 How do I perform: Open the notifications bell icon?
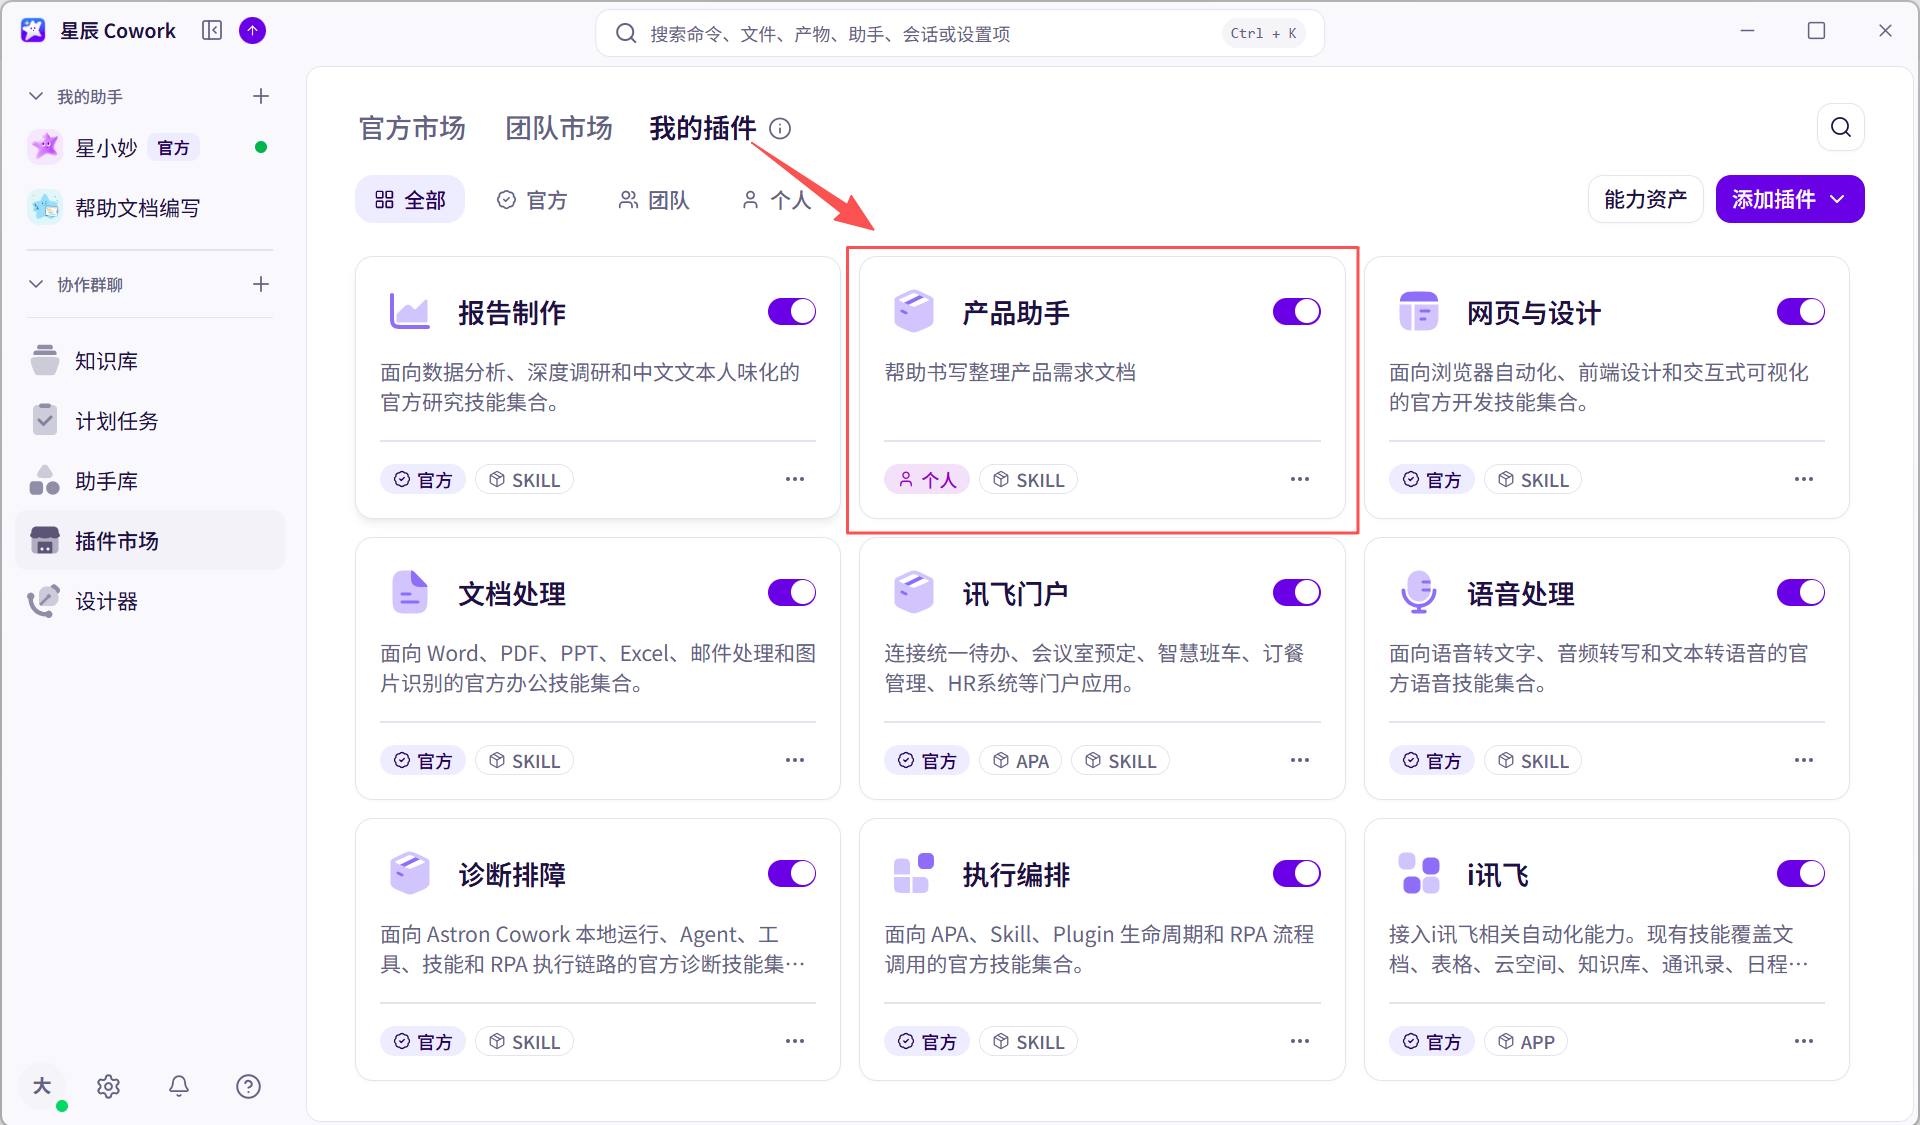pos(179,1086)
